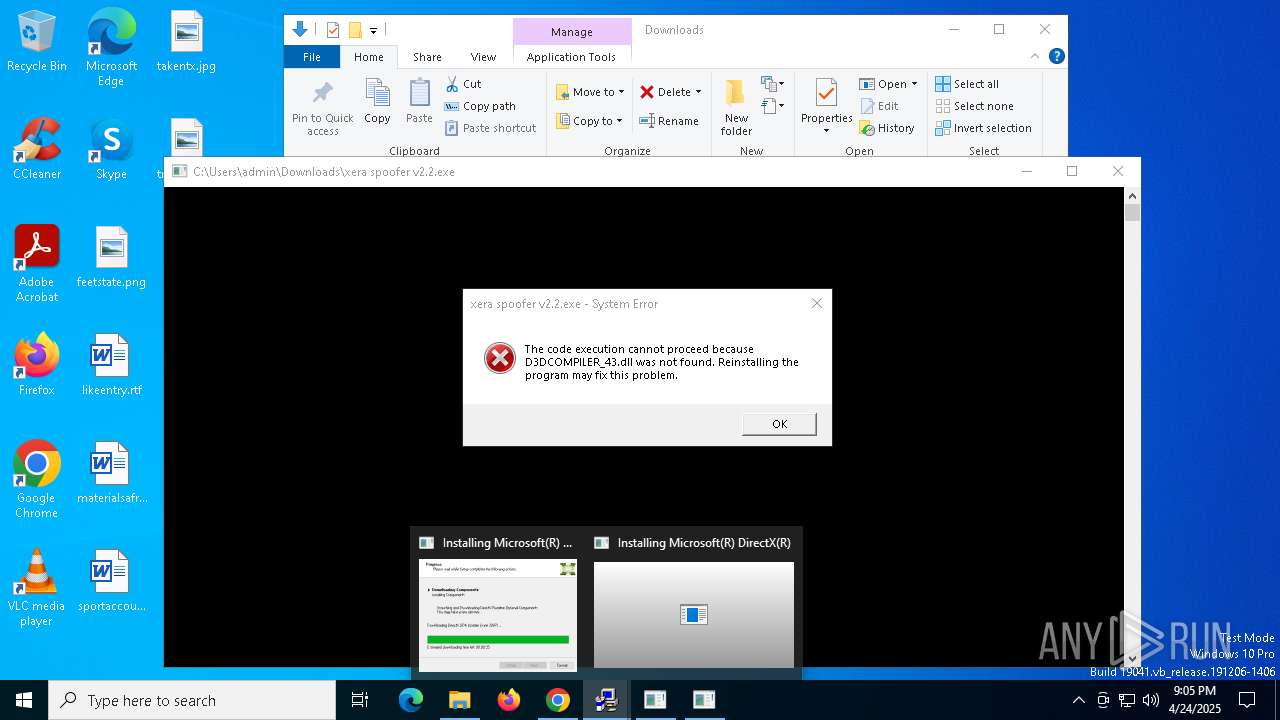Open File Explorer on taskbar

coord(459,700)
